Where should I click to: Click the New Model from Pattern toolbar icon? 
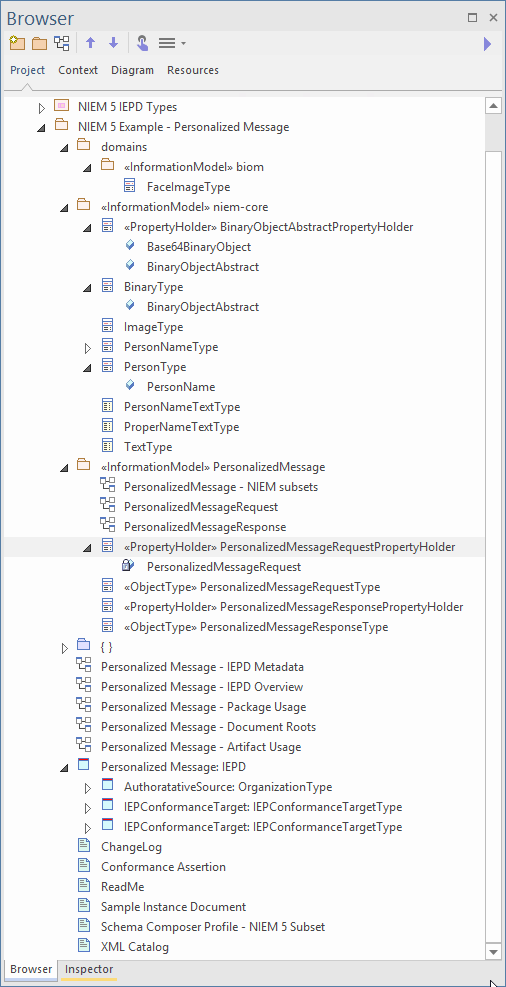click(17, 43)
